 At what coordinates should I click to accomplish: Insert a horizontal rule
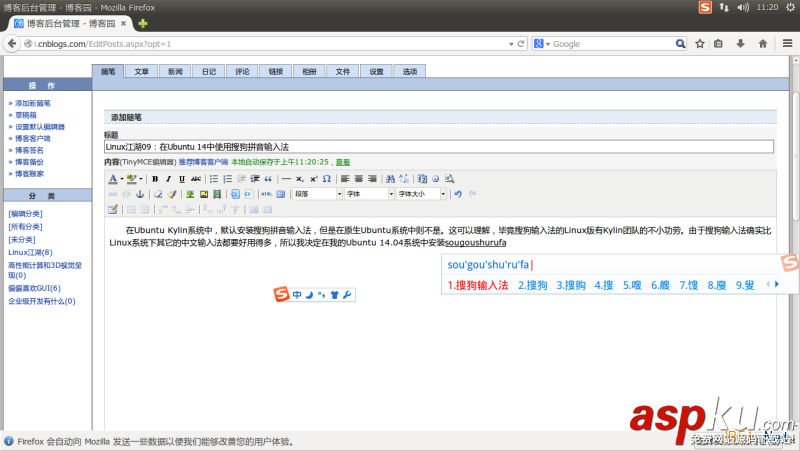pyautogui.click(x=286, y=179)
